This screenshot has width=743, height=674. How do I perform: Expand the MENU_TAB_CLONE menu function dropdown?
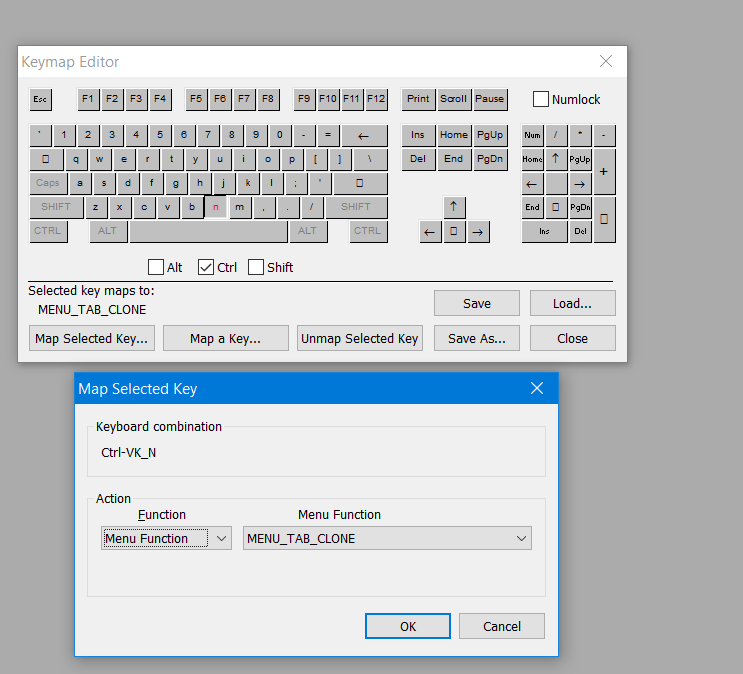(387, 539)
